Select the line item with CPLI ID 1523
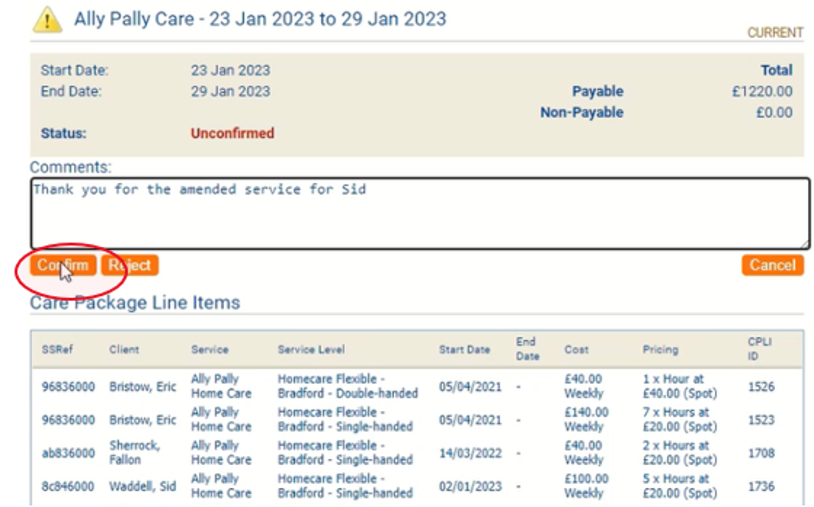 760,420
